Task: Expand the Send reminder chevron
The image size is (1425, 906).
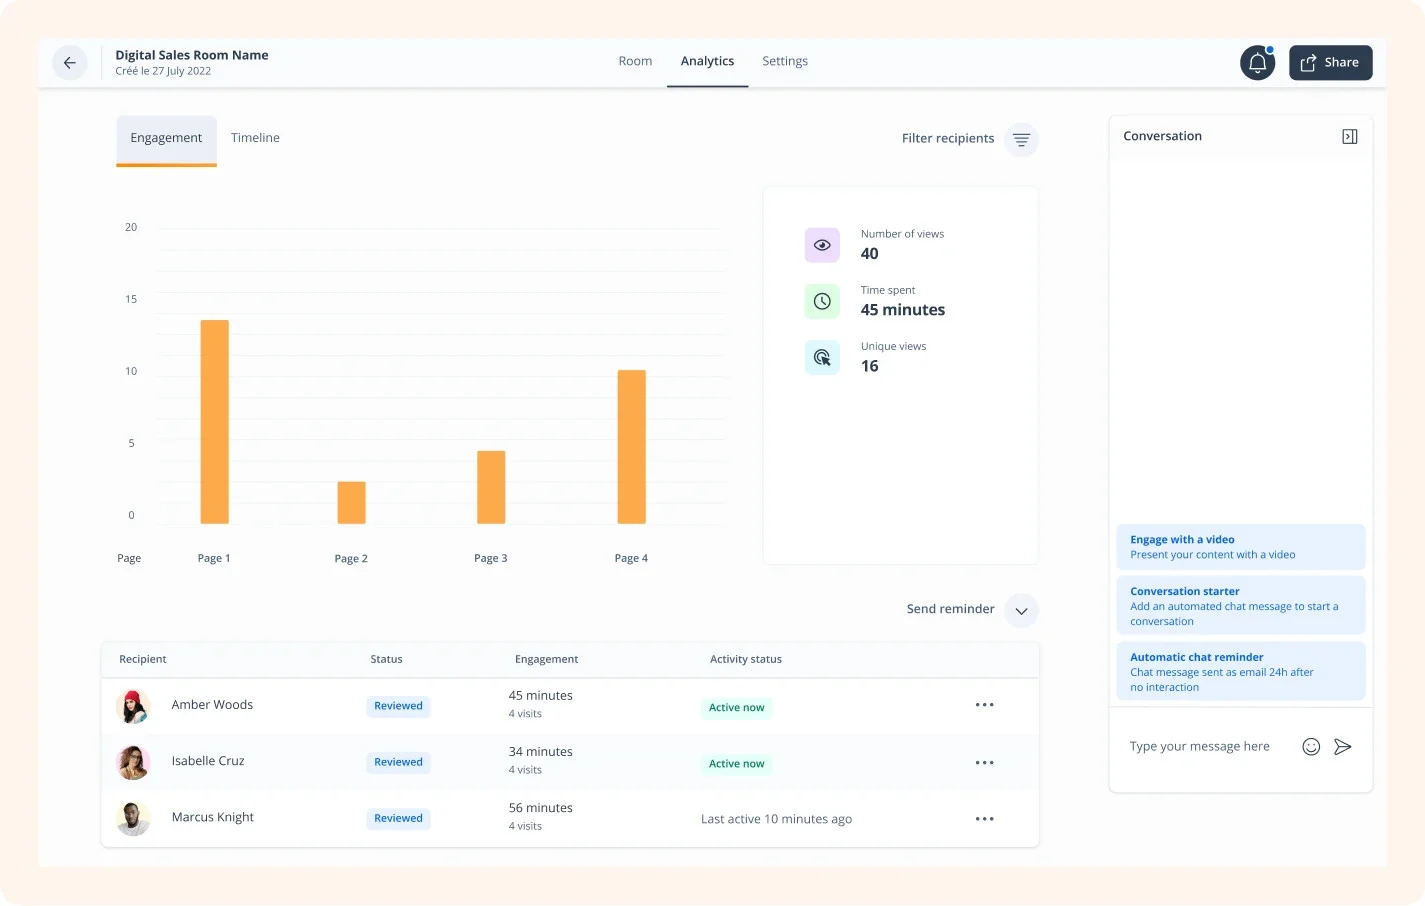Action: point(1021,609)
